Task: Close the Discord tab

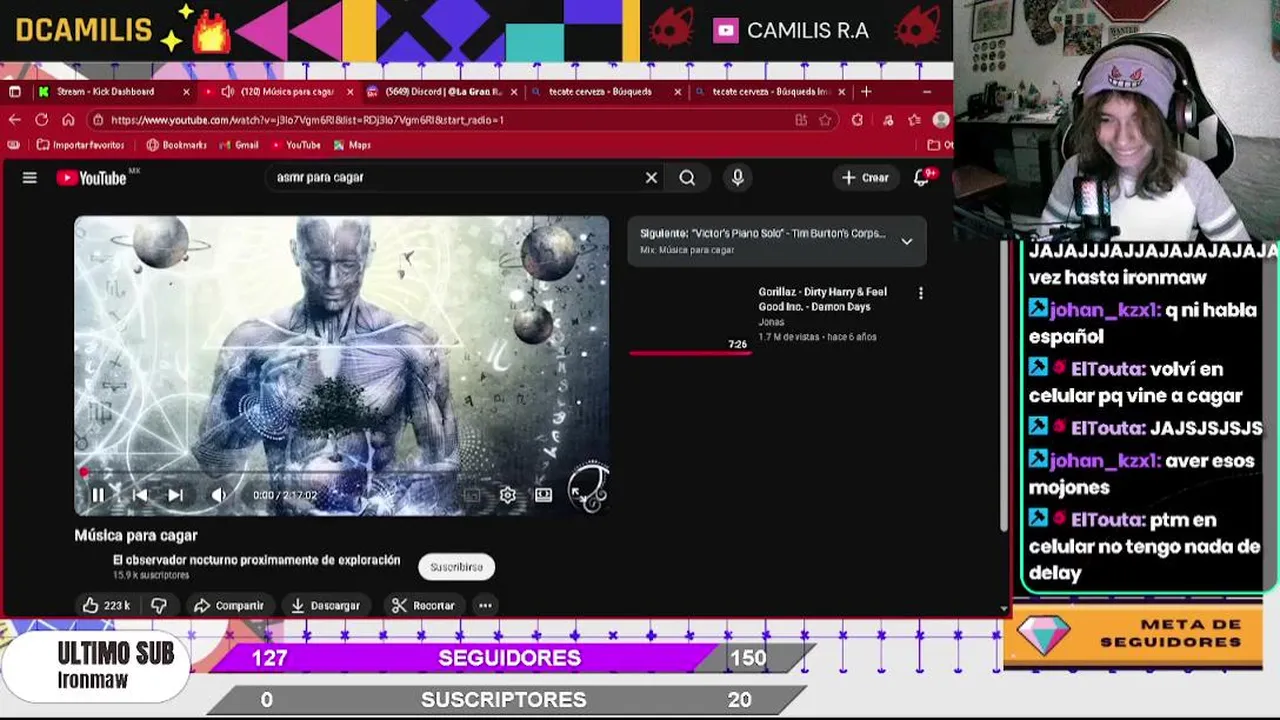Action: 514,91
